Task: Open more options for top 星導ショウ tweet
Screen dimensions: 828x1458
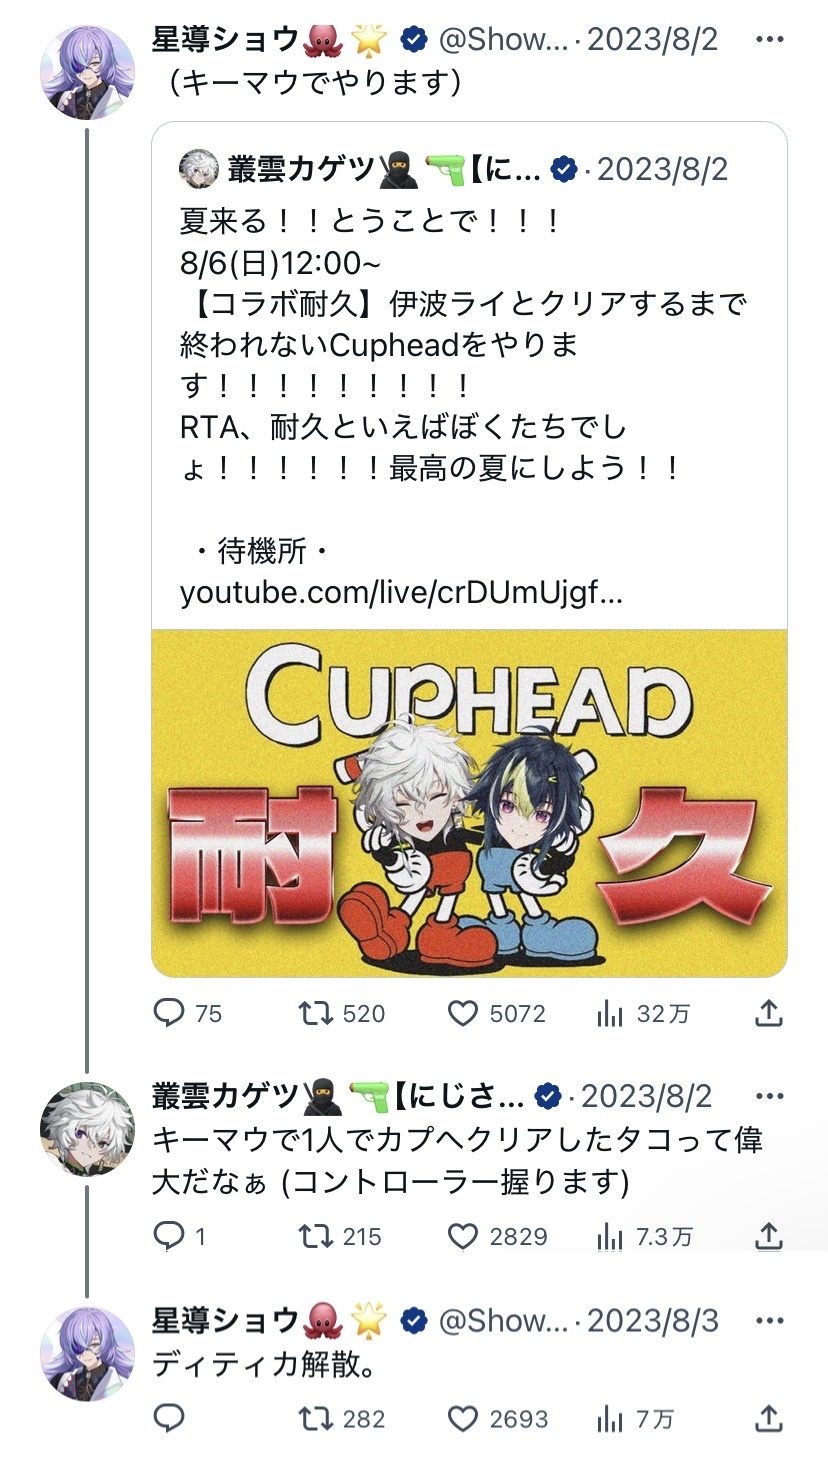Action: point(768,40)
